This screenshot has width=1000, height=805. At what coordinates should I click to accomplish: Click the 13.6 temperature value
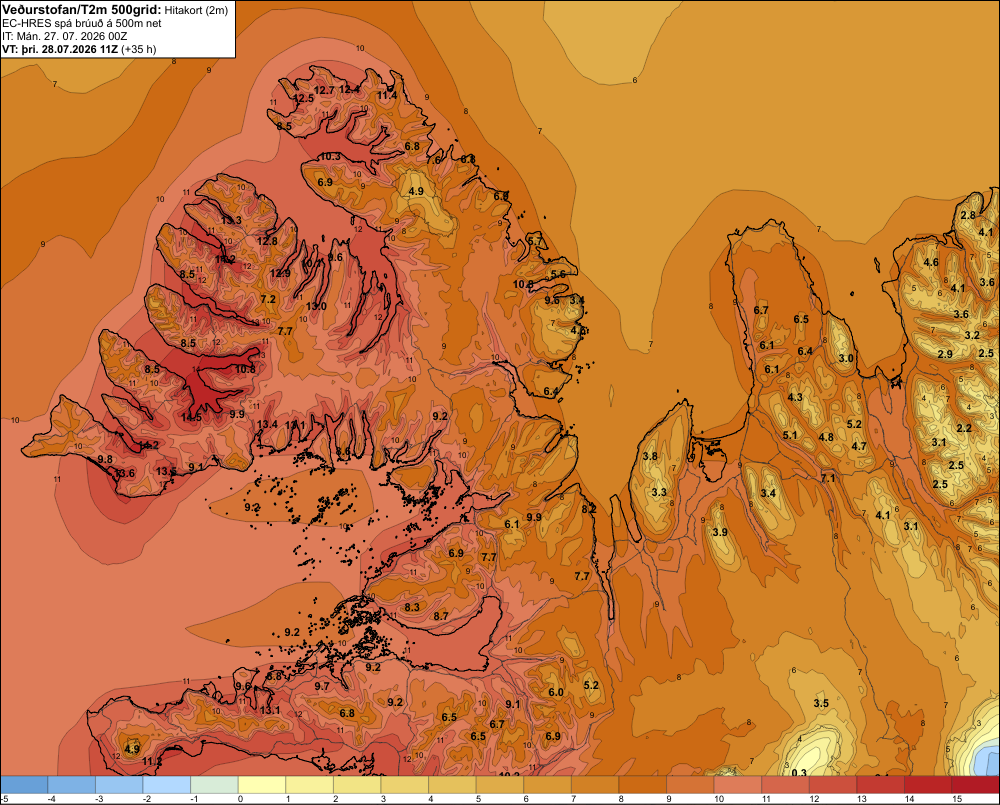point(124,473)
